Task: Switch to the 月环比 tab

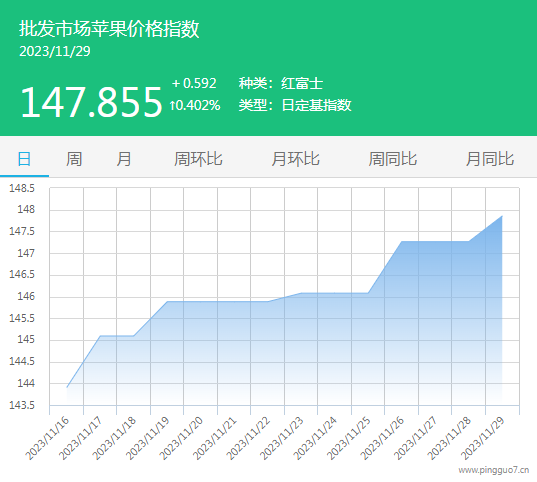Action: click(295, 159)
